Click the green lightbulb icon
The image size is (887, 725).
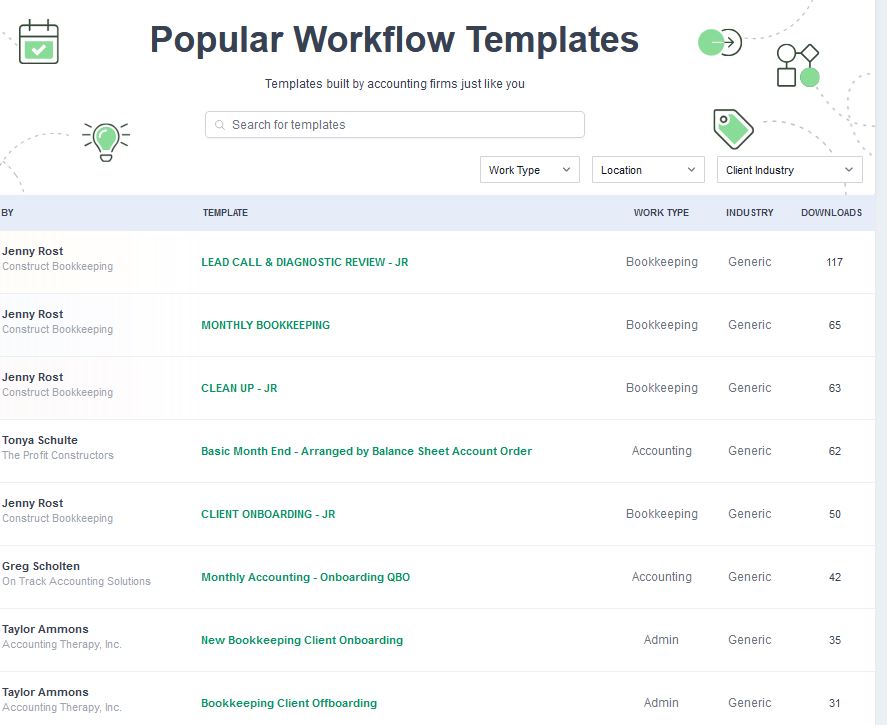106,140
